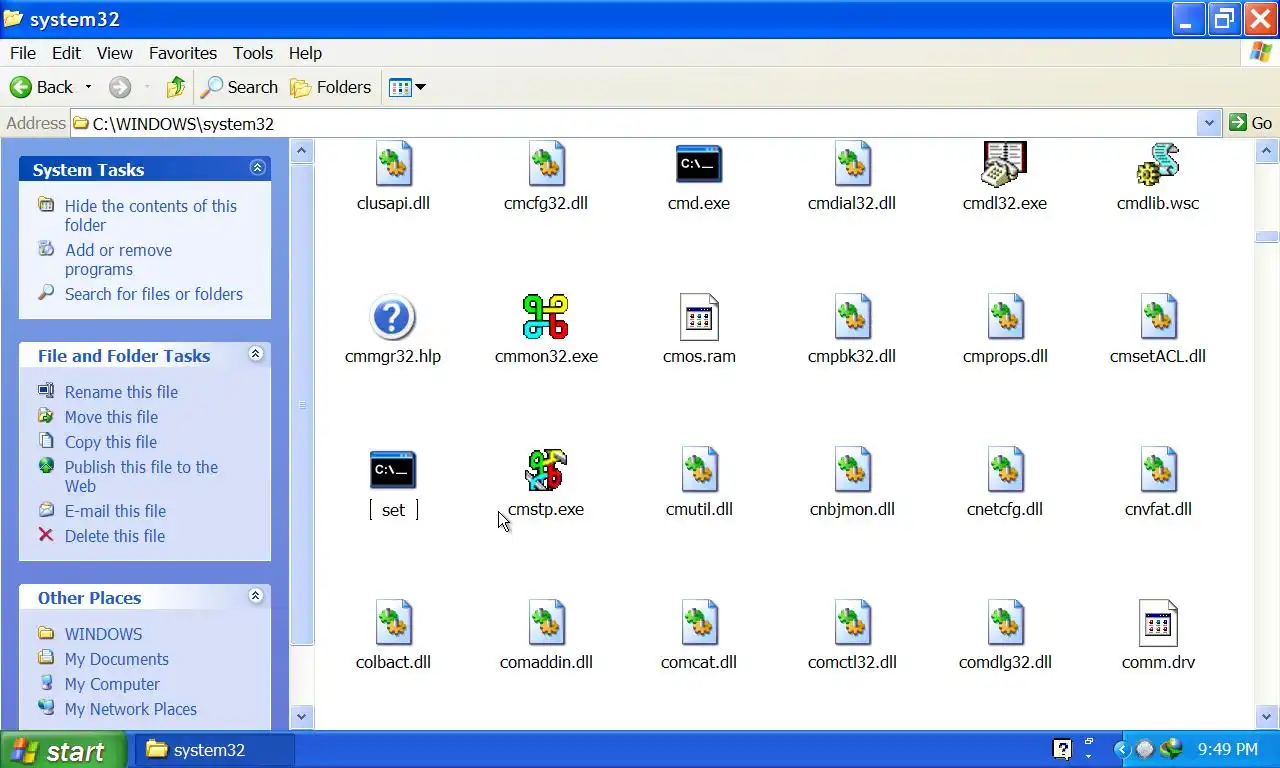Image resolution: width=1280 pixels, height=768 pixels.
Task: Select the cnbjmon.dll file icon
Action: pos(852,470)
